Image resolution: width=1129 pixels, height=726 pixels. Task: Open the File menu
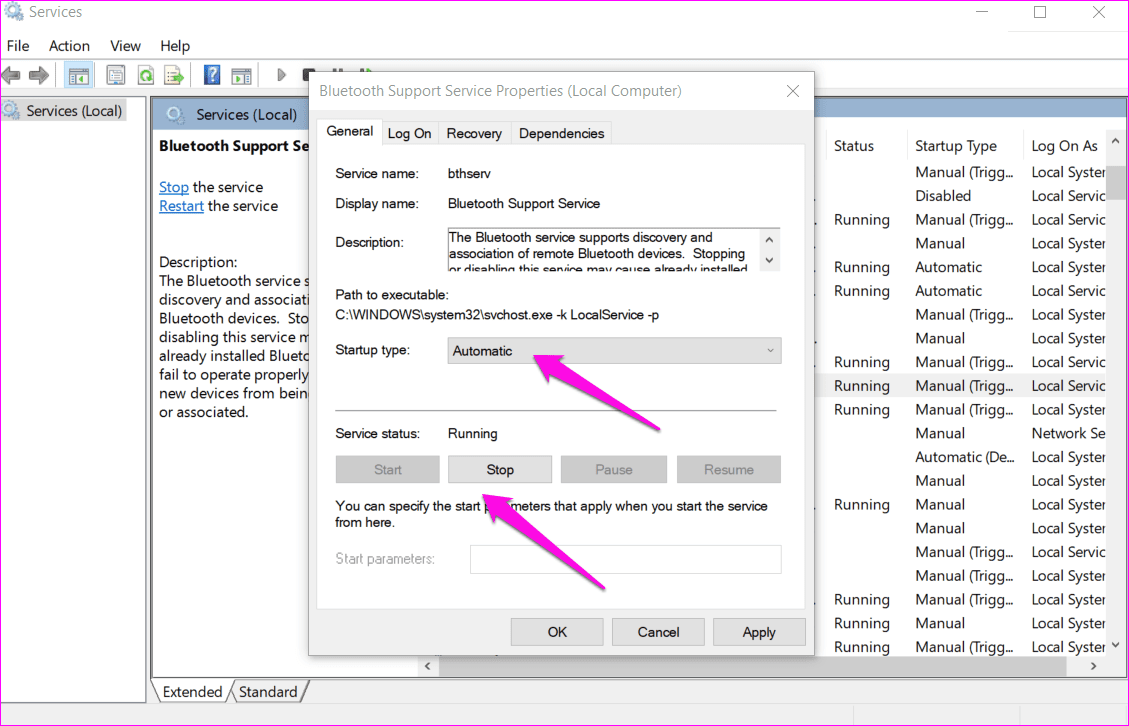18,46
